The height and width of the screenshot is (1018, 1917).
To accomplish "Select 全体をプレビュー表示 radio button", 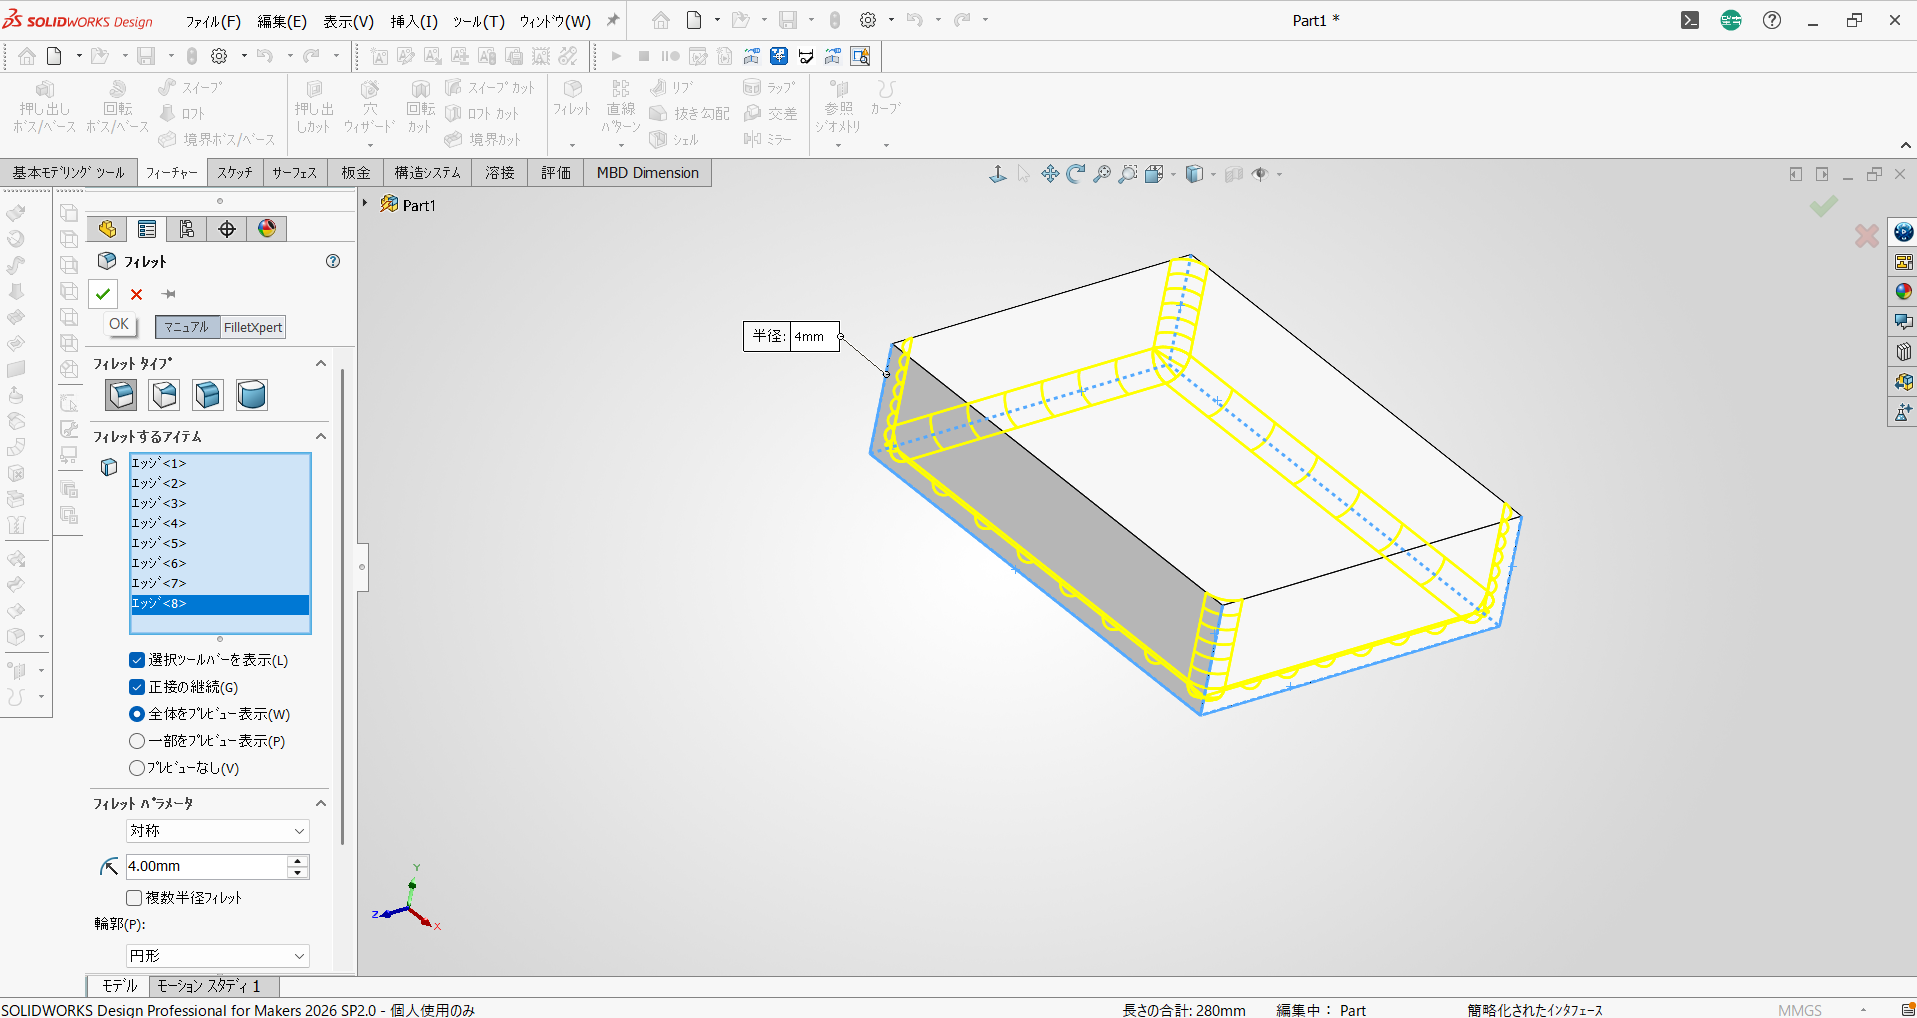I will (x=137, y=714).
